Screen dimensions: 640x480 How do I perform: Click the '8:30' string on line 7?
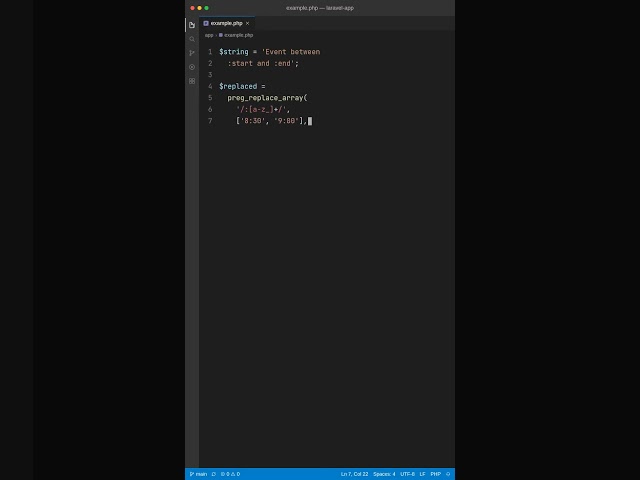pyautogui.click(x=253, y=121)
